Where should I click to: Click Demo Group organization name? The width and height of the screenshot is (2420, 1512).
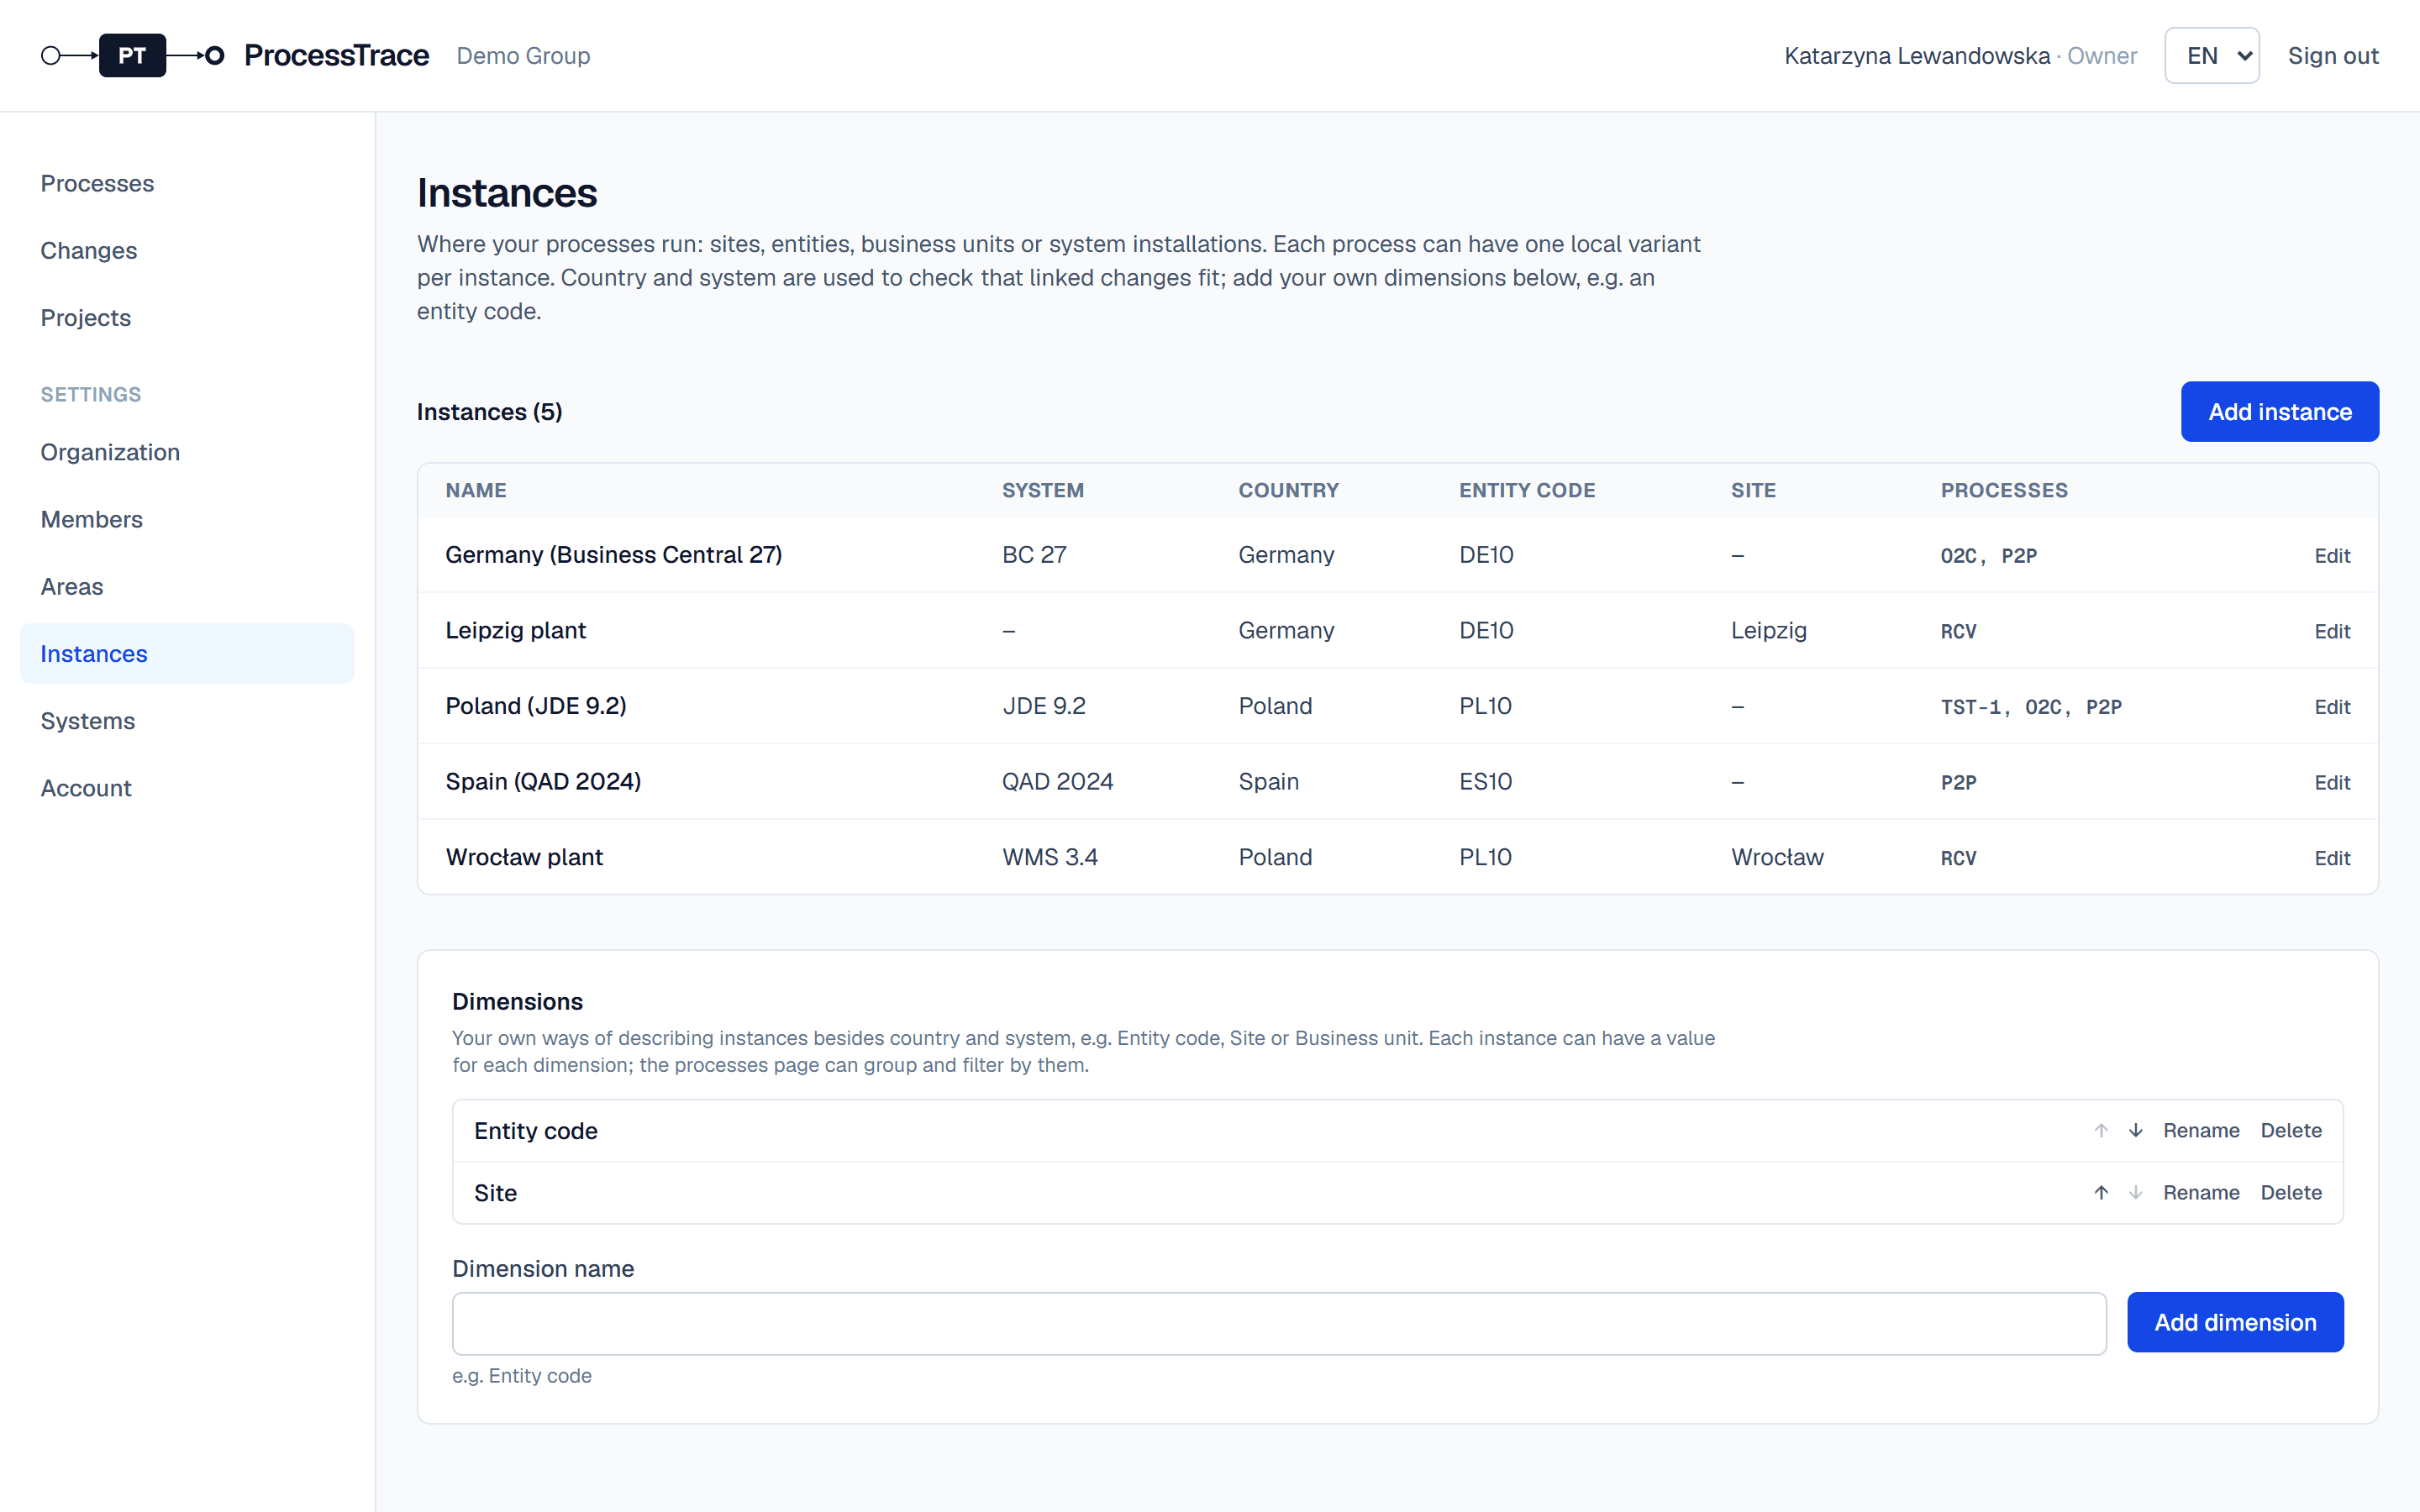(523, 56)
